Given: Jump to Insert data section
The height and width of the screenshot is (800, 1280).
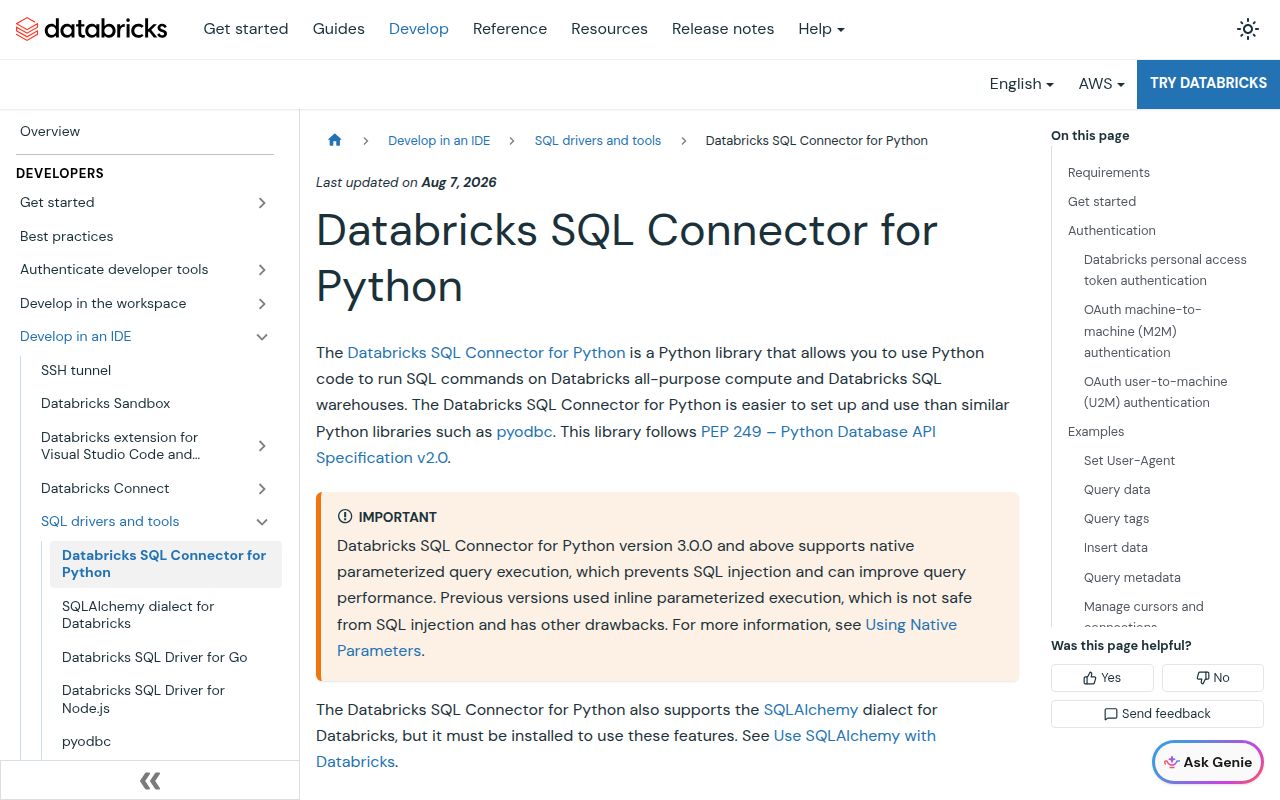Looking at the screenshot, I should point(1115,547).
